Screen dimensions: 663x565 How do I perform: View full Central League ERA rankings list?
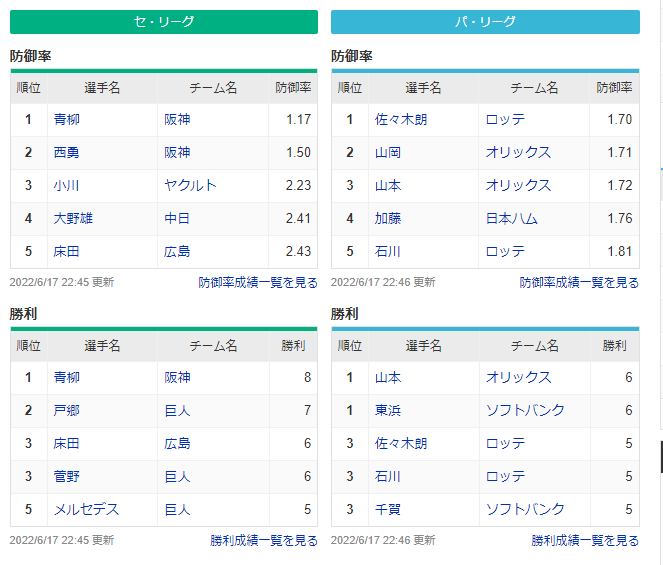point(258,283)
